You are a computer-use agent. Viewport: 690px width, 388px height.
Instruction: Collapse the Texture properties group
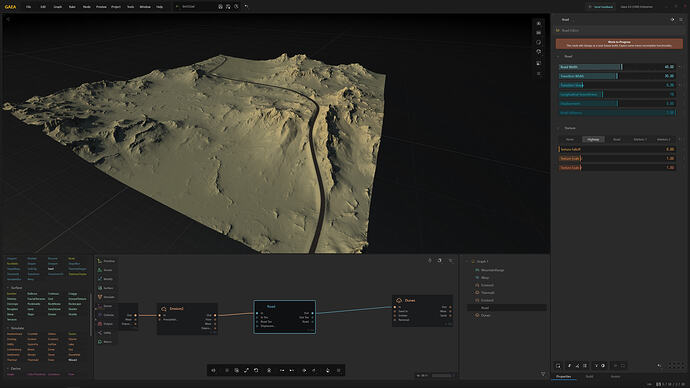tap(558, 128)
